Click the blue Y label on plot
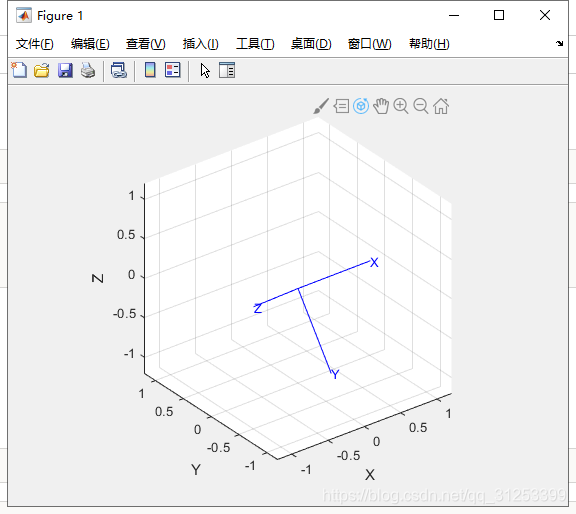The width and height of the screenshot is (576, 514). click(335, 374)
